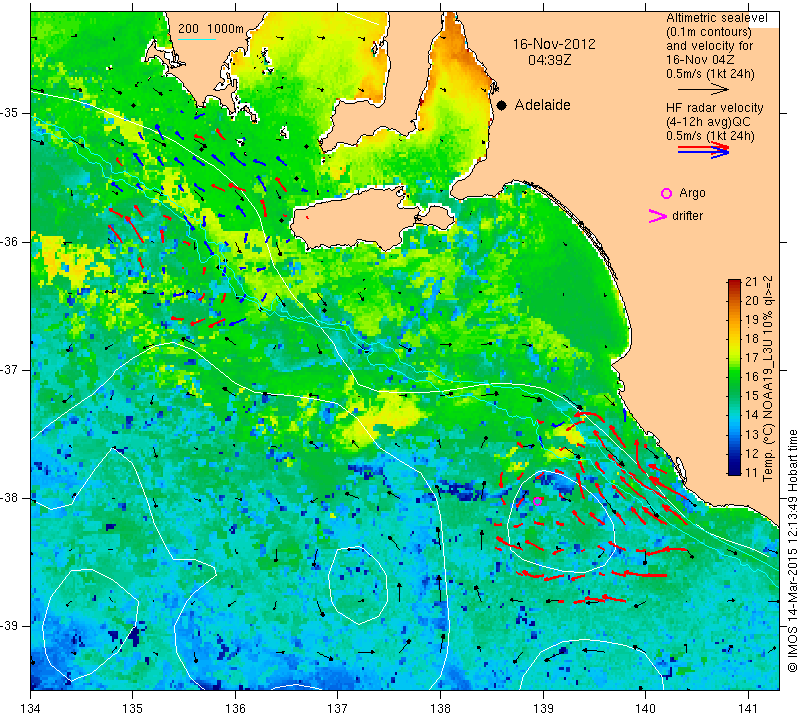Click the Adelaide city marker dot
The image size is (800, 720).
[x=502, y=105]
